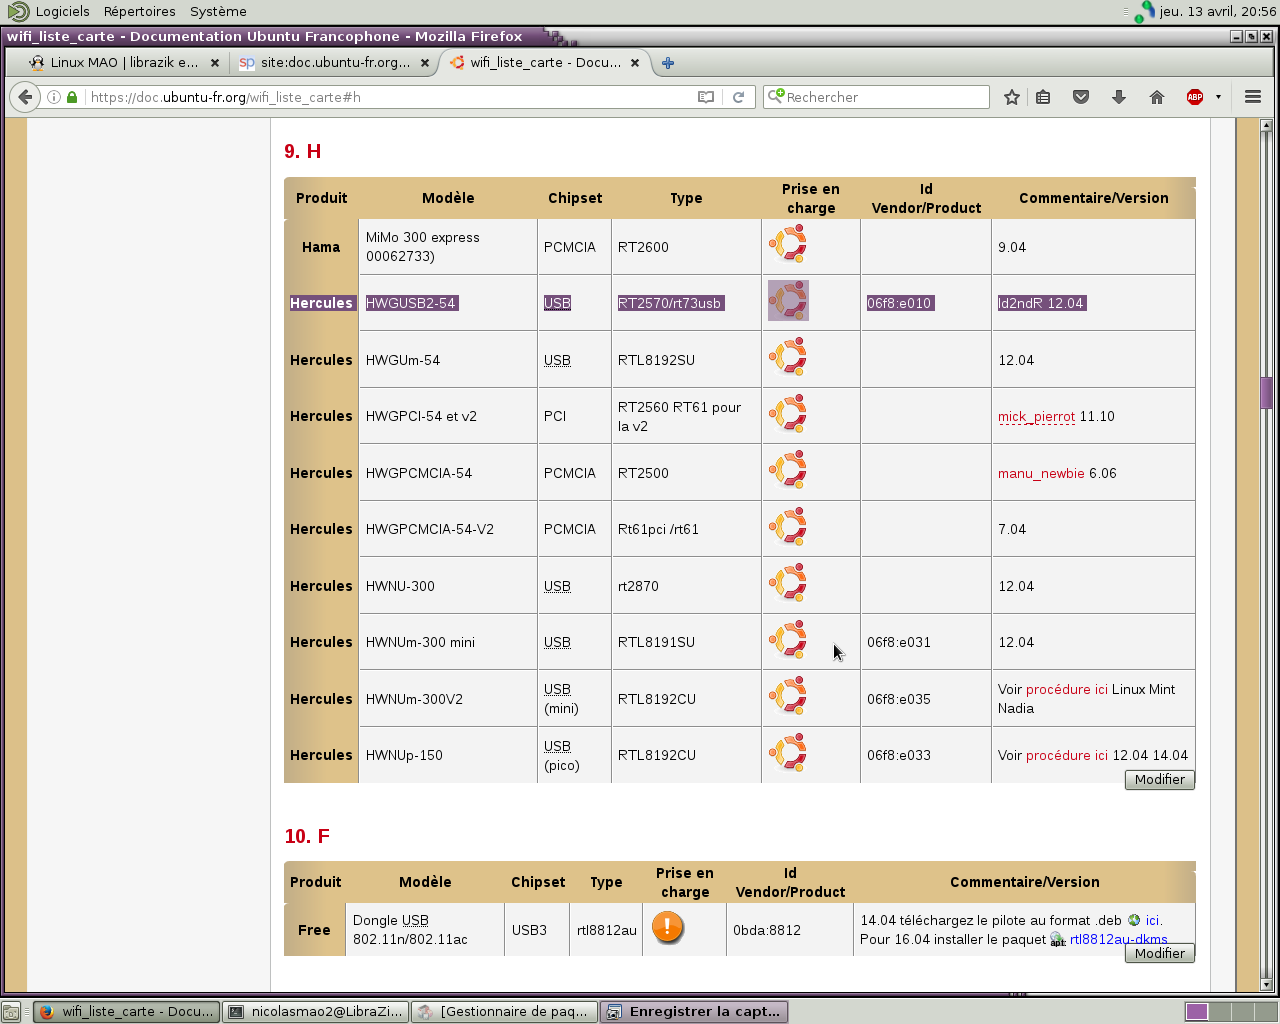Close the site:doc.ubuntu-fr.org tab
This screenshot has width=1280, height=1024.
tap(425, 63)
